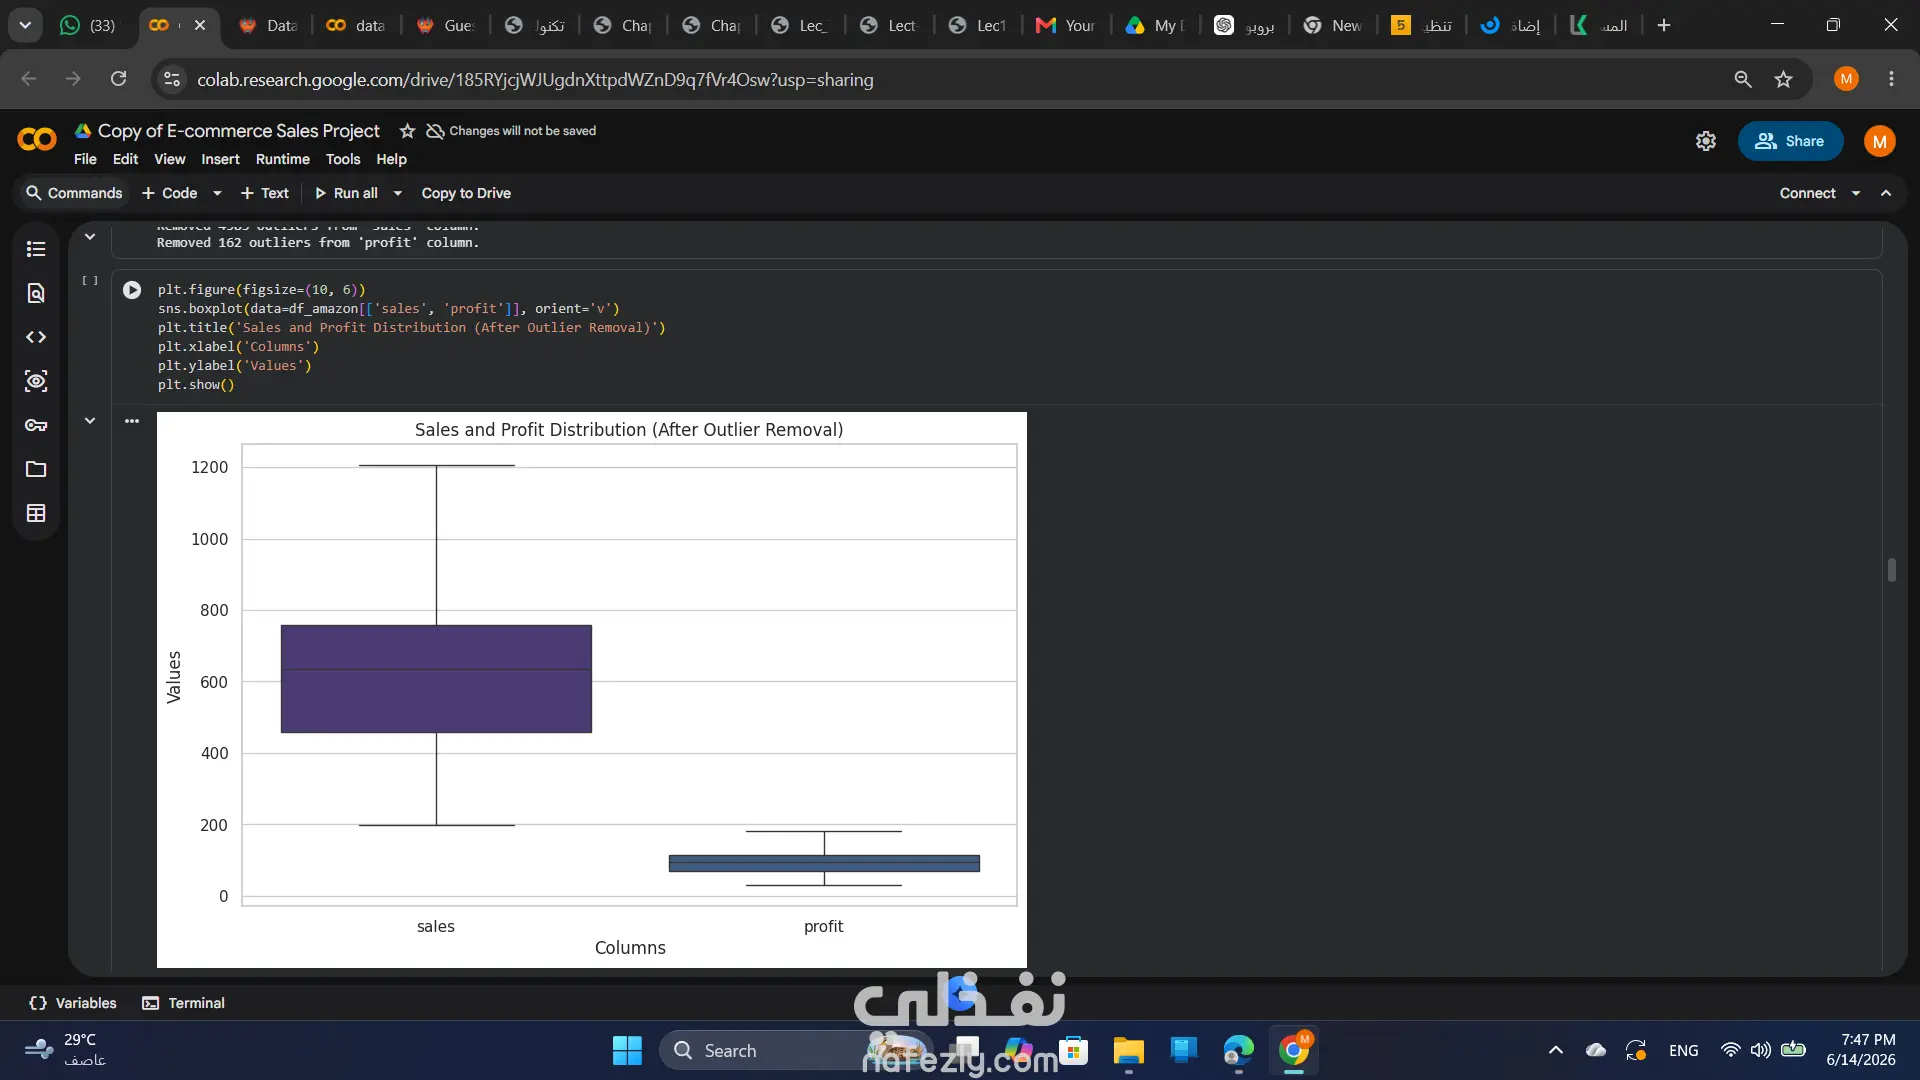Open the File menu
The width and height of the screenshot is (1920, 1080).
(85, 159)
